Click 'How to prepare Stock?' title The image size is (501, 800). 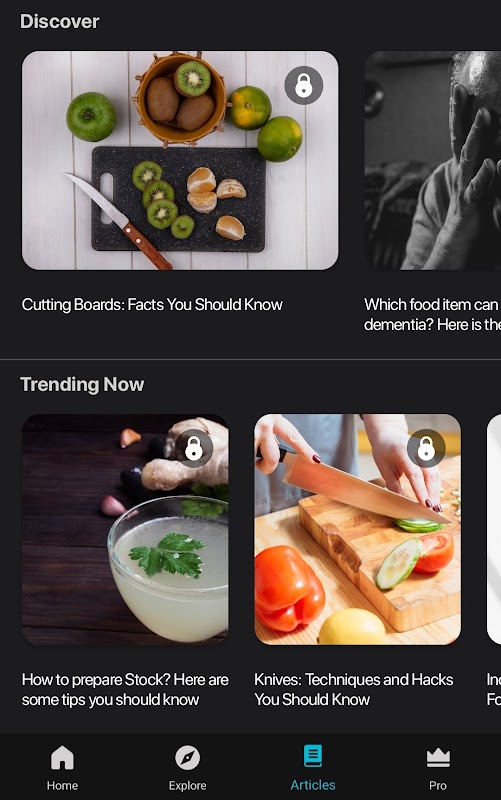point(125,689)
